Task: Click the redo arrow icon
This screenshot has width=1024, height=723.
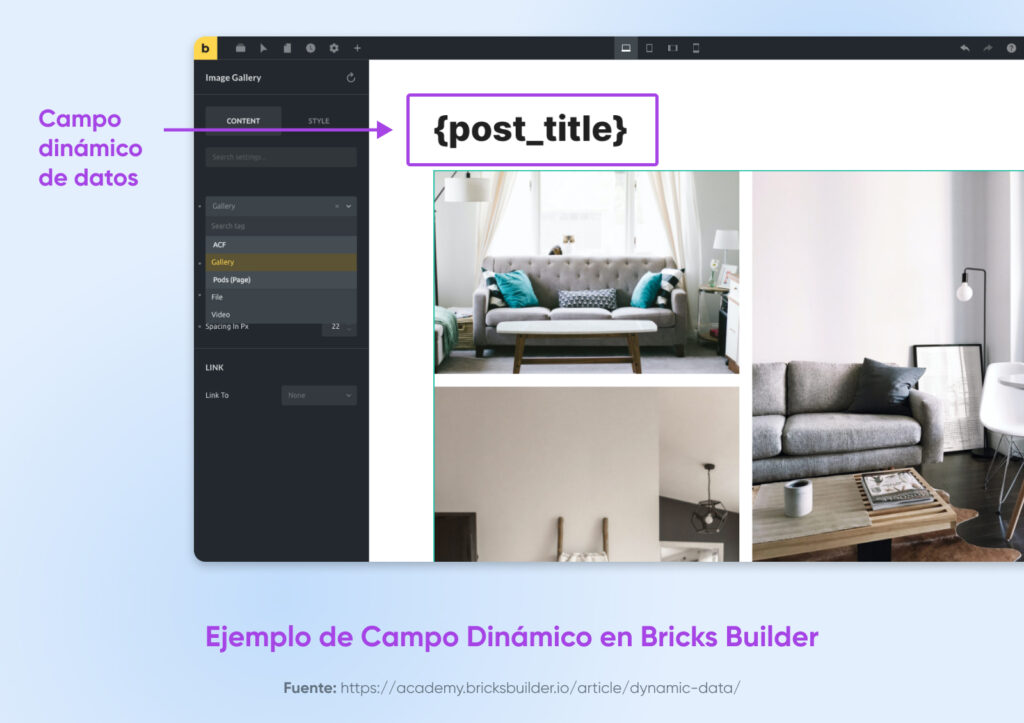Action: tap(987, 47)
